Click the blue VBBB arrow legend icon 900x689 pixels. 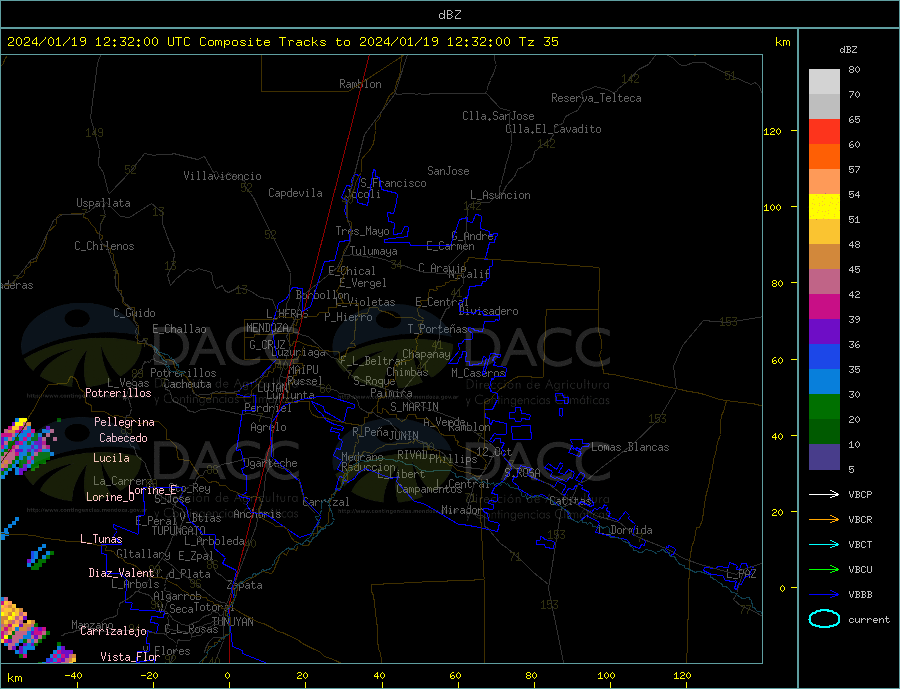[825, 595]
